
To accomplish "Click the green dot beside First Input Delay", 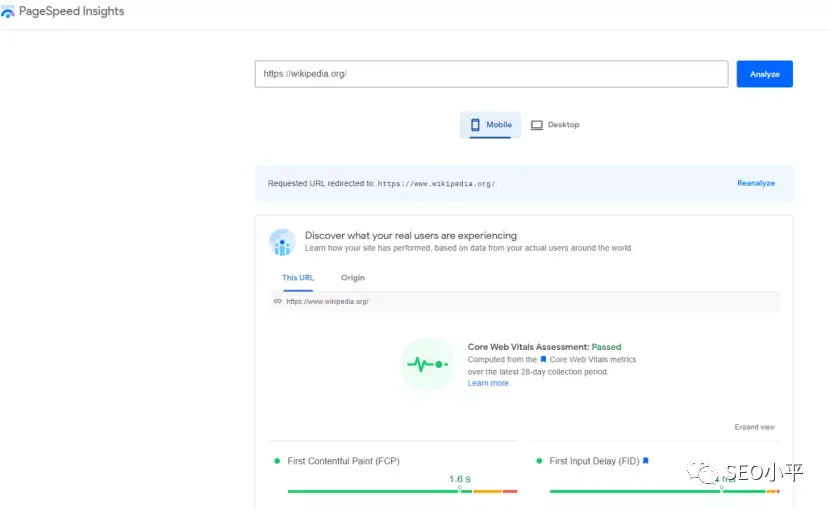I will tap(539, 461).
